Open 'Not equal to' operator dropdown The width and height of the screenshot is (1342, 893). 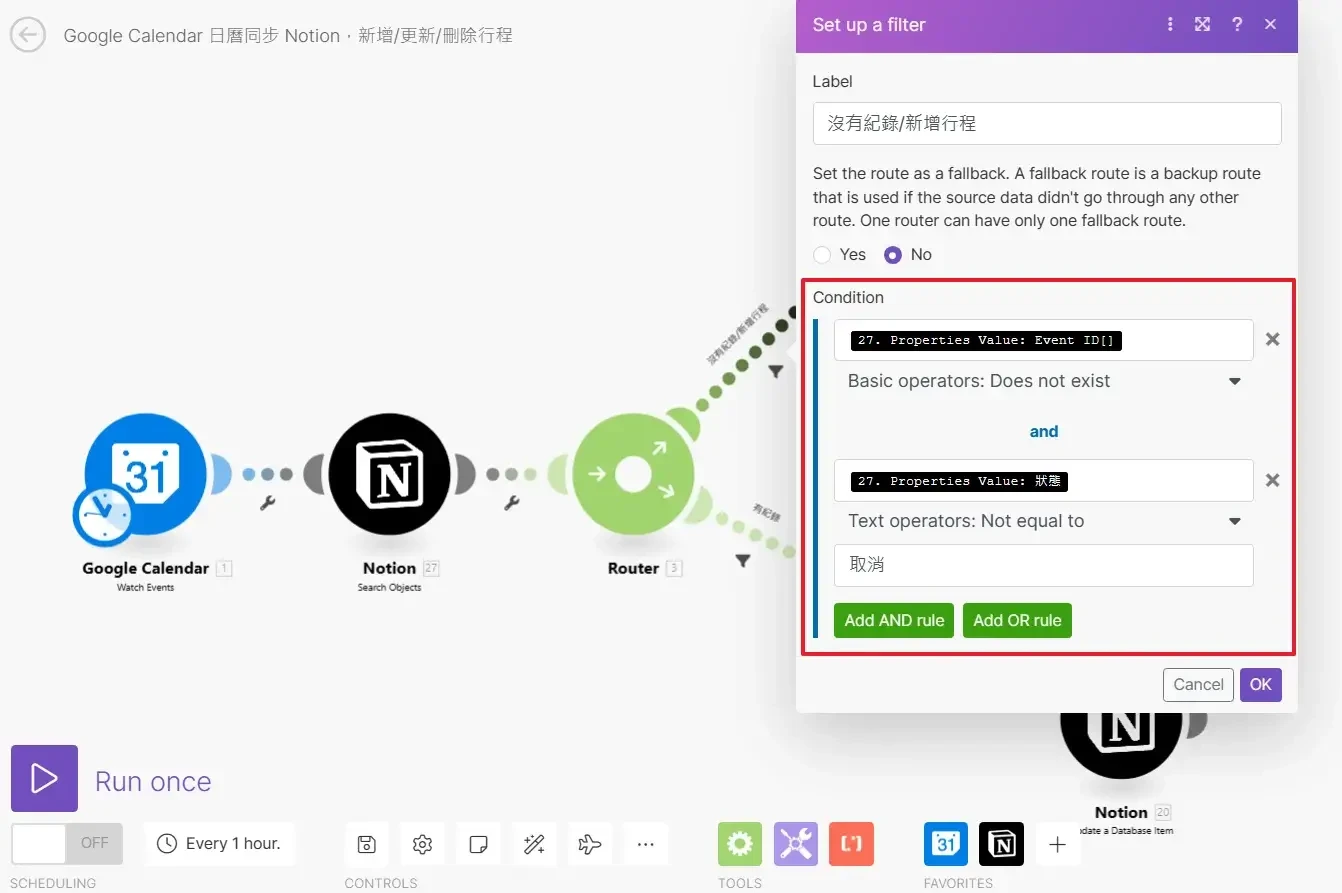1044,521
